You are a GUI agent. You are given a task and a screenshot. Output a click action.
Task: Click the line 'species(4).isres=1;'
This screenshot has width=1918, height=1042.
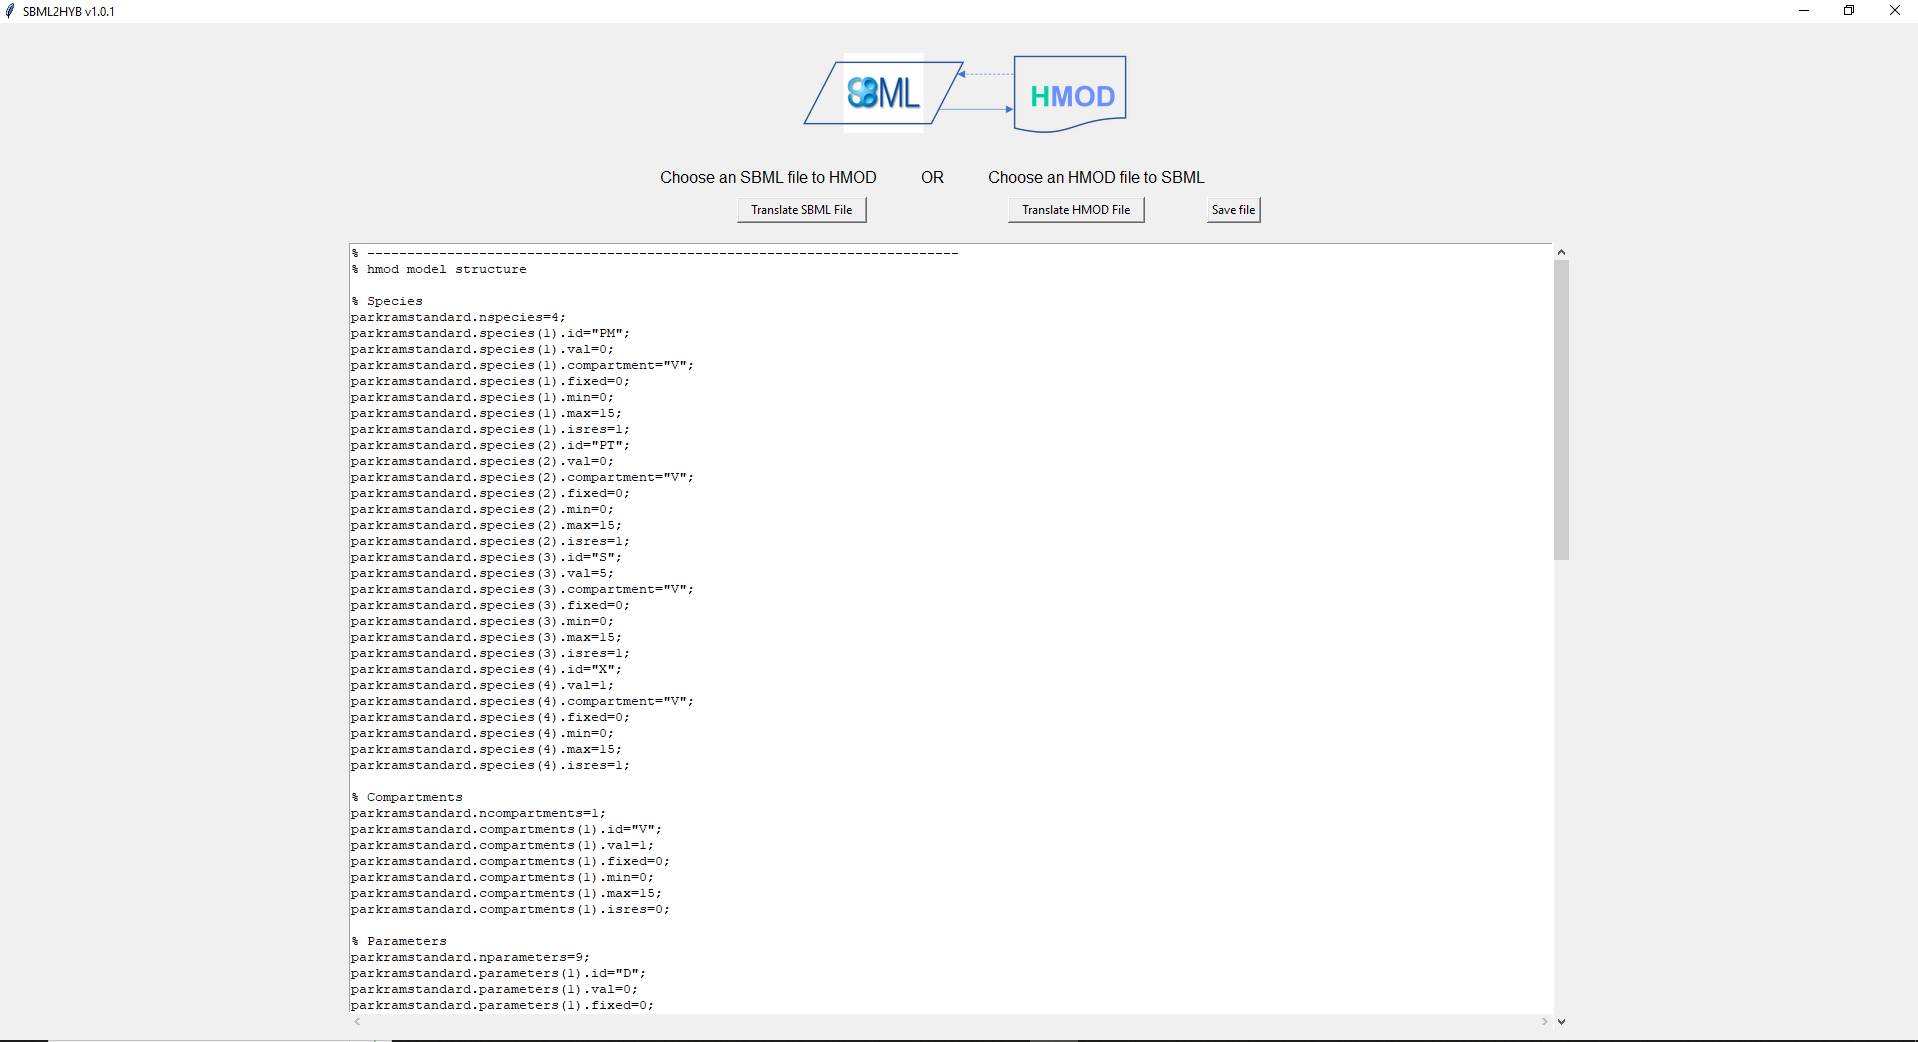click(490, 766)
